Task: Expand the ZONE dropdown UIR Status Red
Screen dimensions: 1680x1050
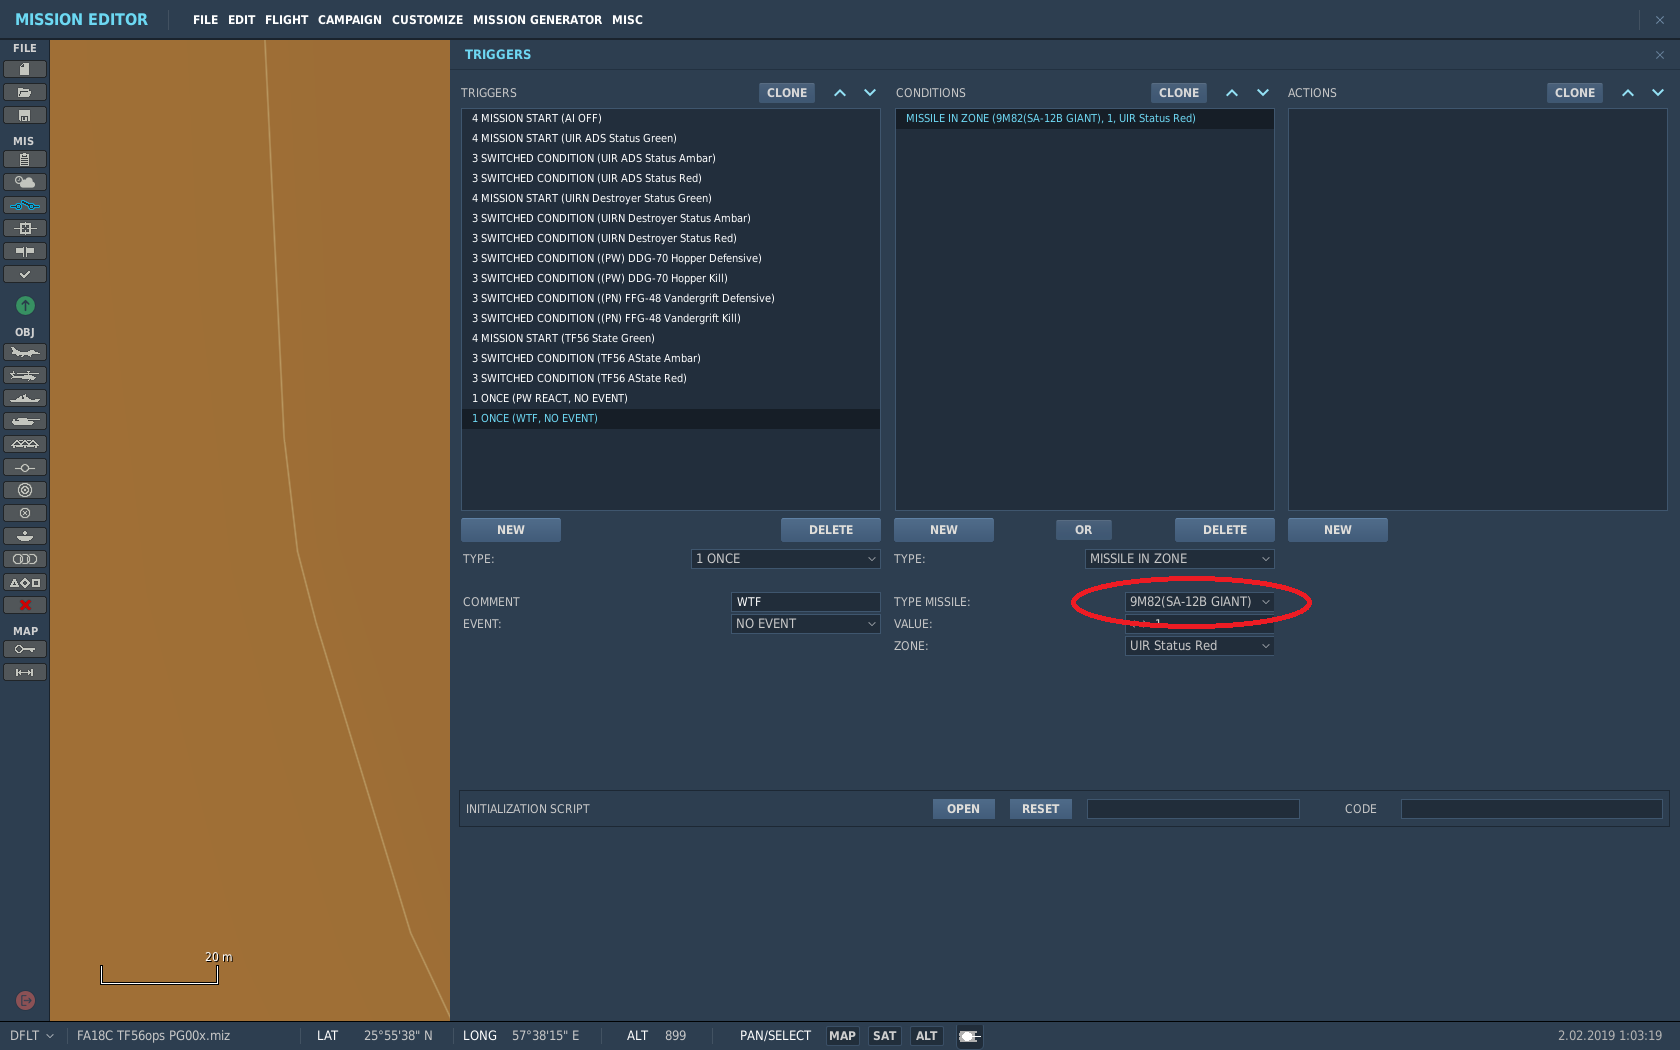Action: point(1199,646)
